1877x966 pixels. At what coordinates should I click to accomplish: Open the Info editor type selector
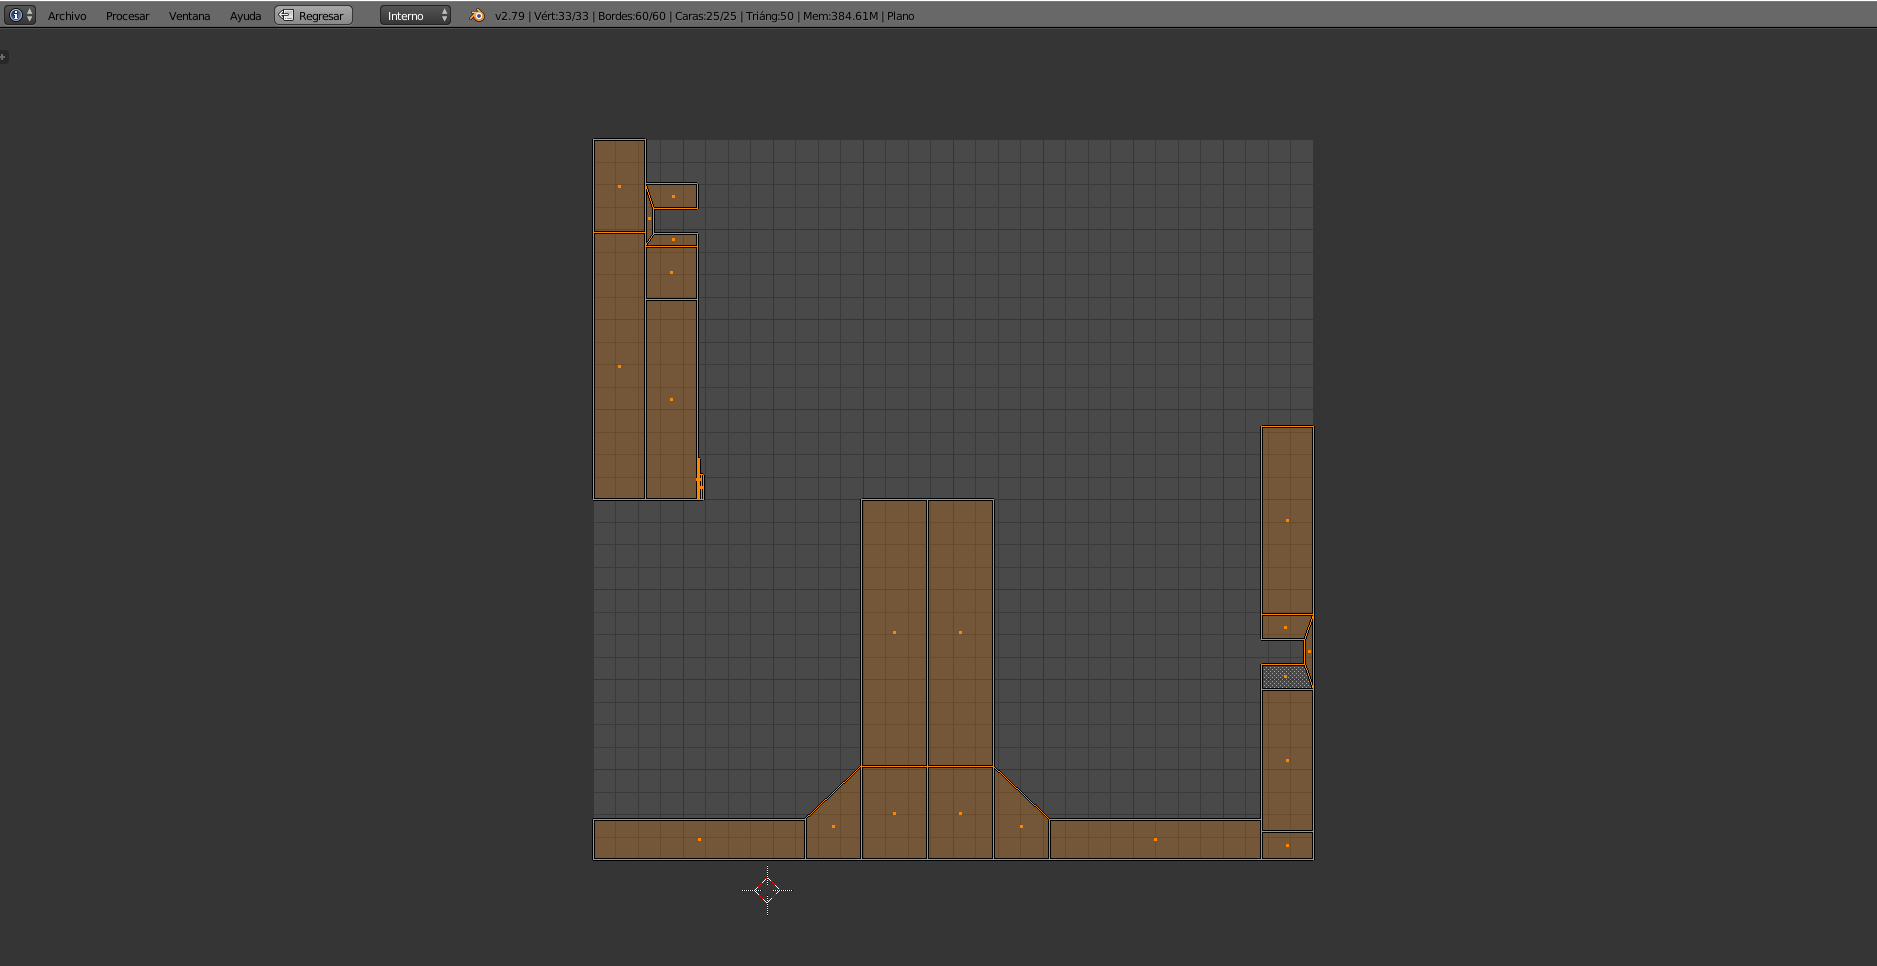[x=20, y=15]
